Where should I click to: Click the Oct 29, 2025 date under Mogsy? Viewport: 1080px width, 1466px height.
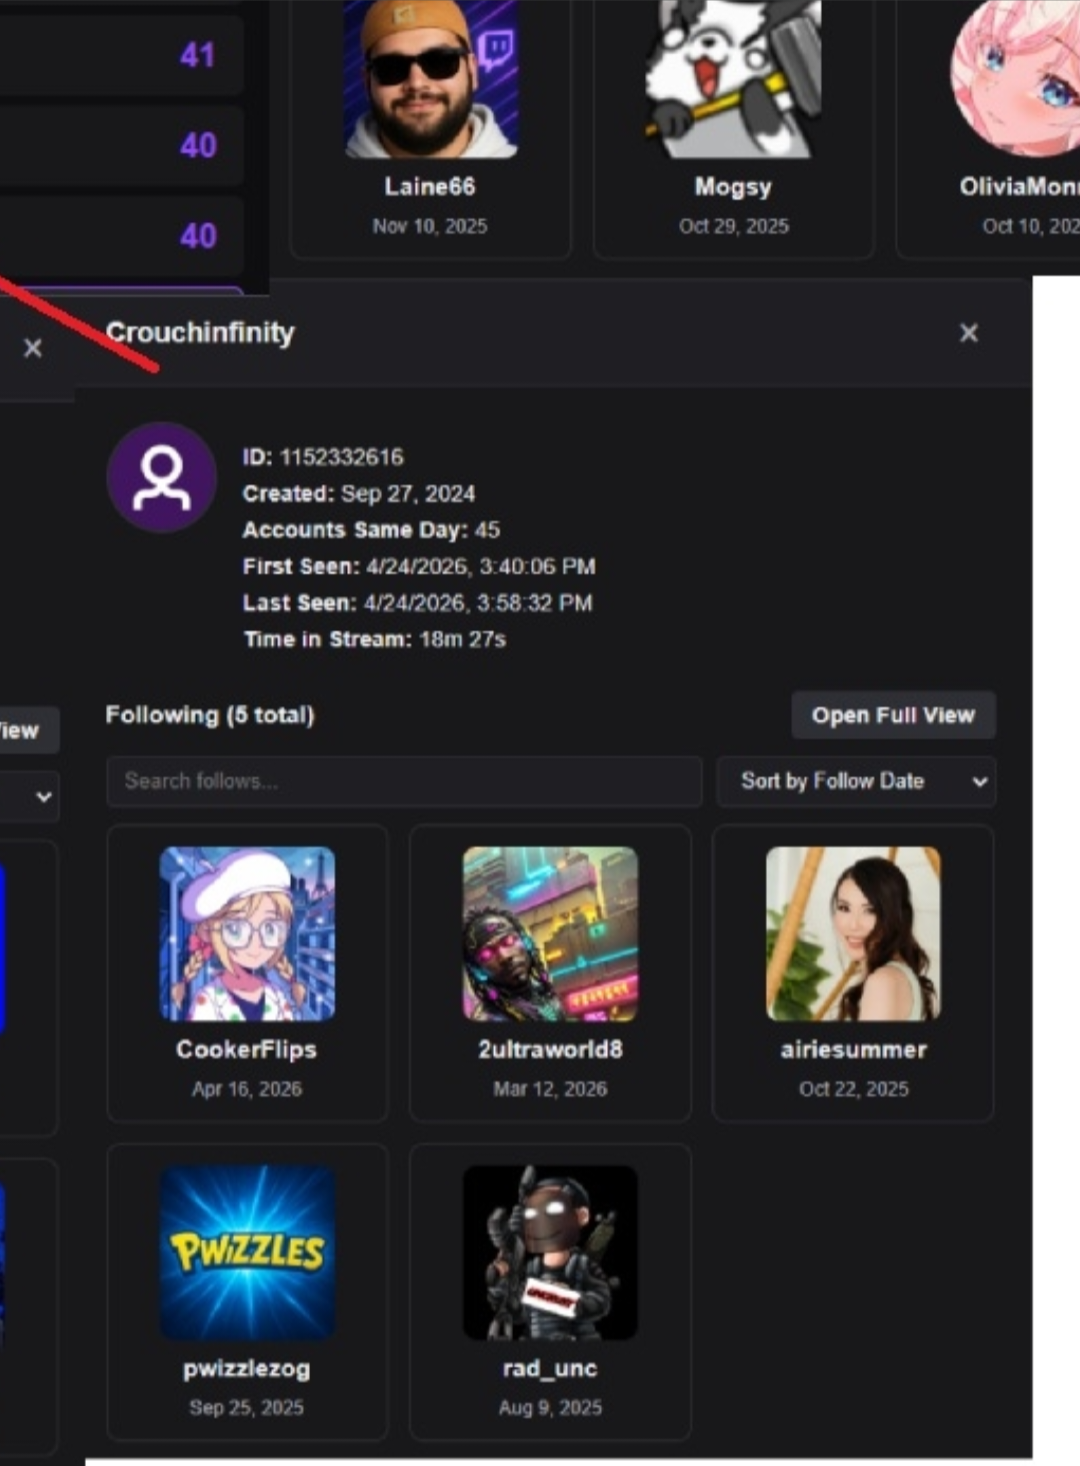pos(733,226)
